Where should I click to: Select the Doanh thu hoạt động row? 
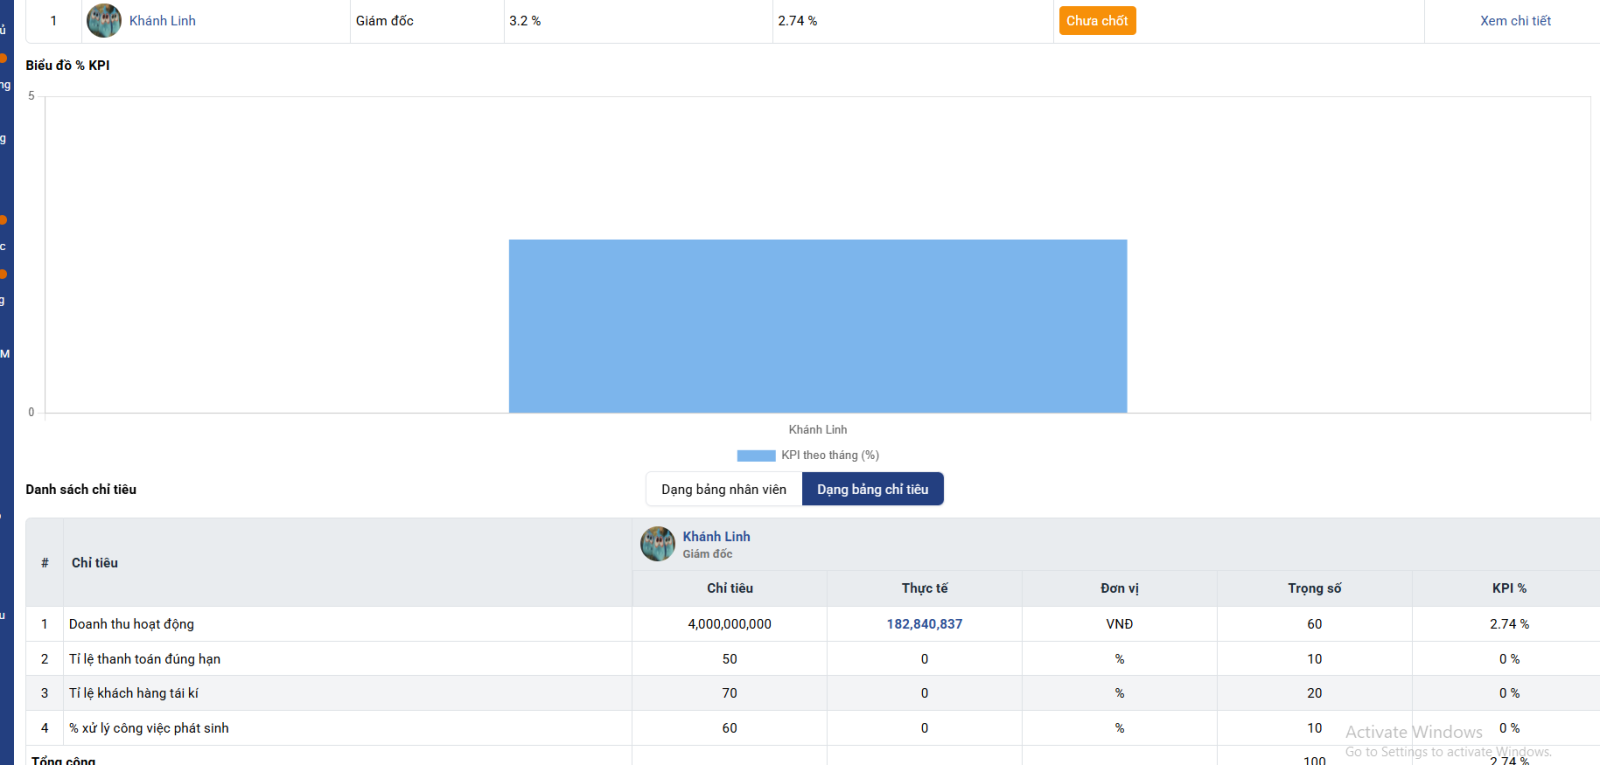132,624
